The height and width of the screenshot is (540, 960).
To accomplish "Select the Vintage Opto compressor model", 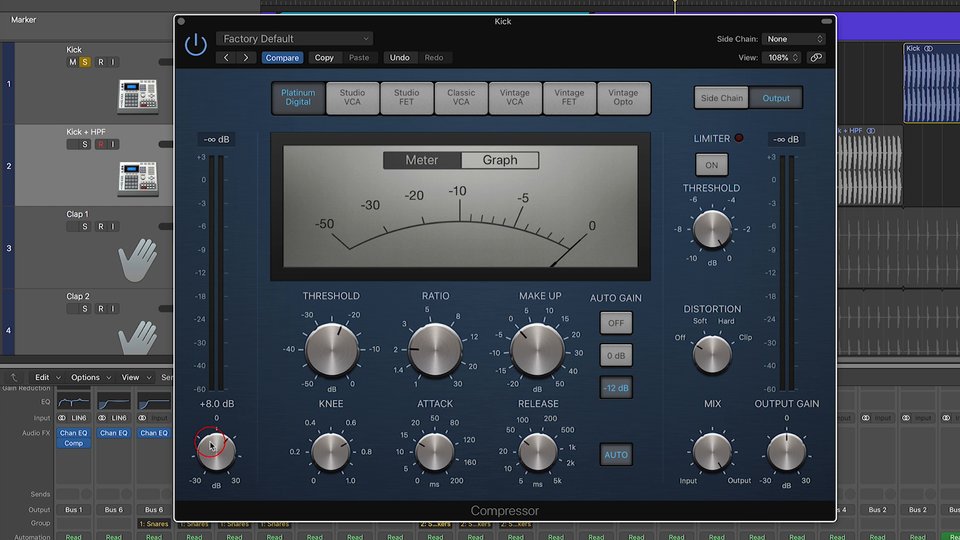I will pyautogui.click(x=623, y=98).
